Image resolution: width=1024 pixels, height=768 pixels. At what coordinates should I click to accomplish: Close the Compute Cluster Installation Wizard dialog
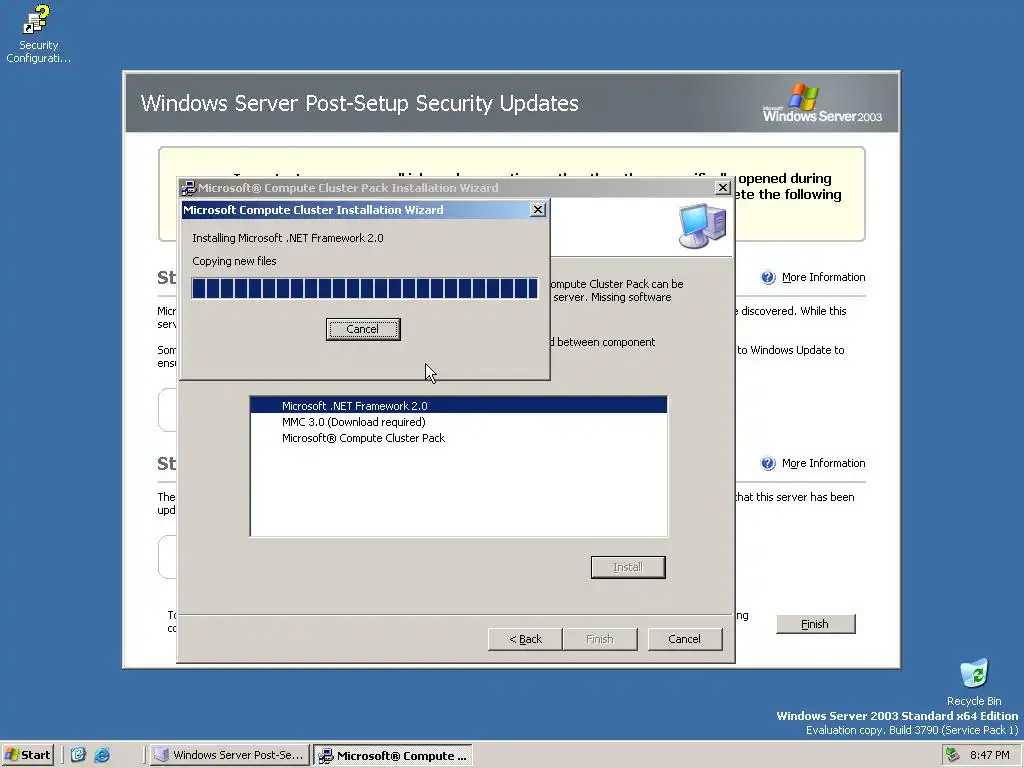pos(537,210)
